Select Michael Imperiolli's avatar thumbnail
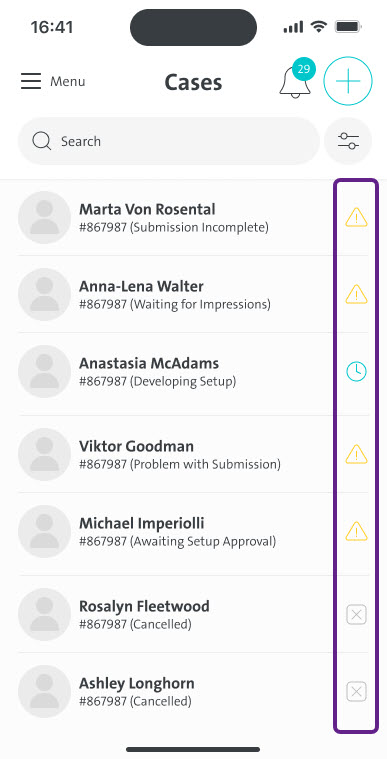This screenshot has height=759, width=387. point(45,531)
